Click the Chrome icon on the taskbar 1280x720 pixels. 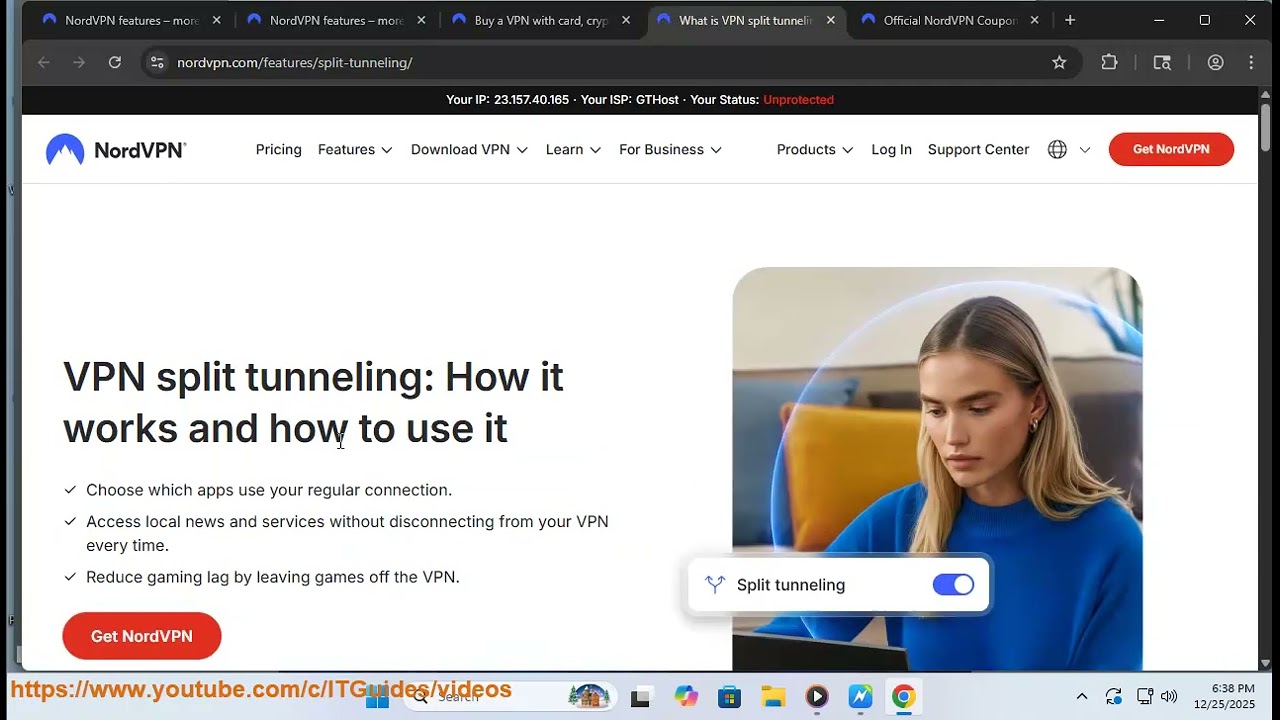click(x=903, y=697)
